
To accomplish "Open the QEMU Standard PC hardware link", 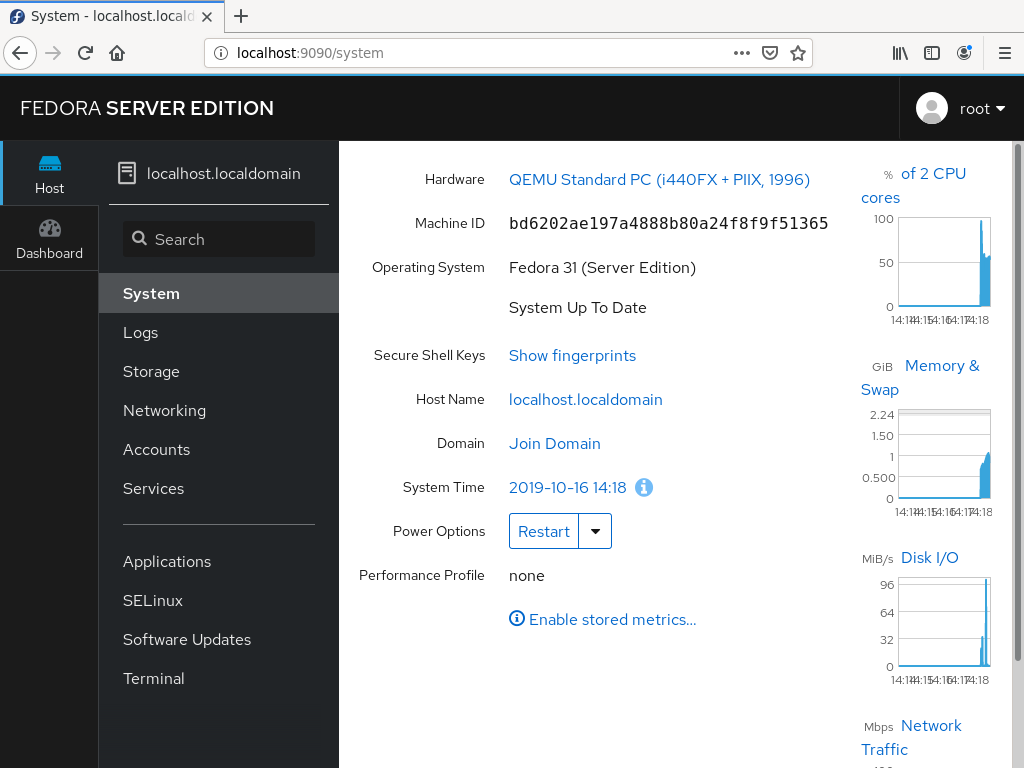I will click(x=659, y=180).
